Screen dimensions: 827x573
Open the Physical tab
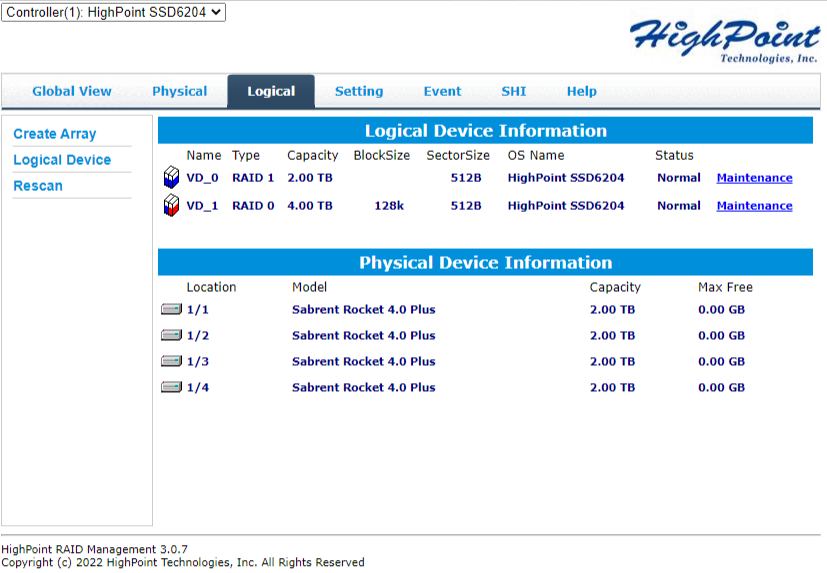pos(180,91)
